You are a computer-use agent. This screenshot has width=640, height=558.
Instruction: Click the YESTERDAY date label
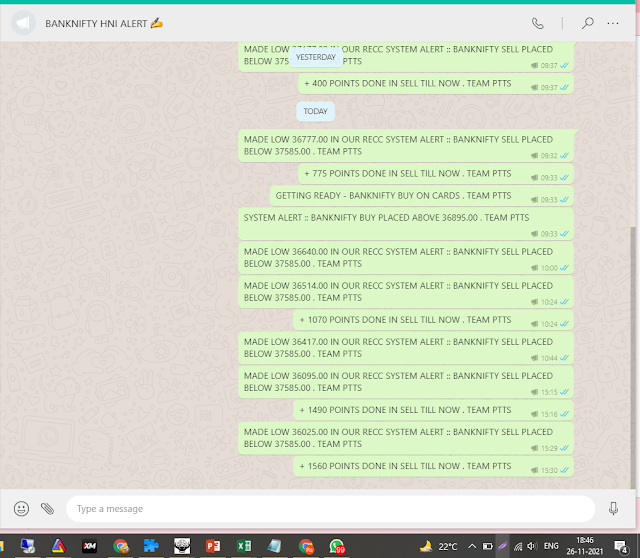316,57
